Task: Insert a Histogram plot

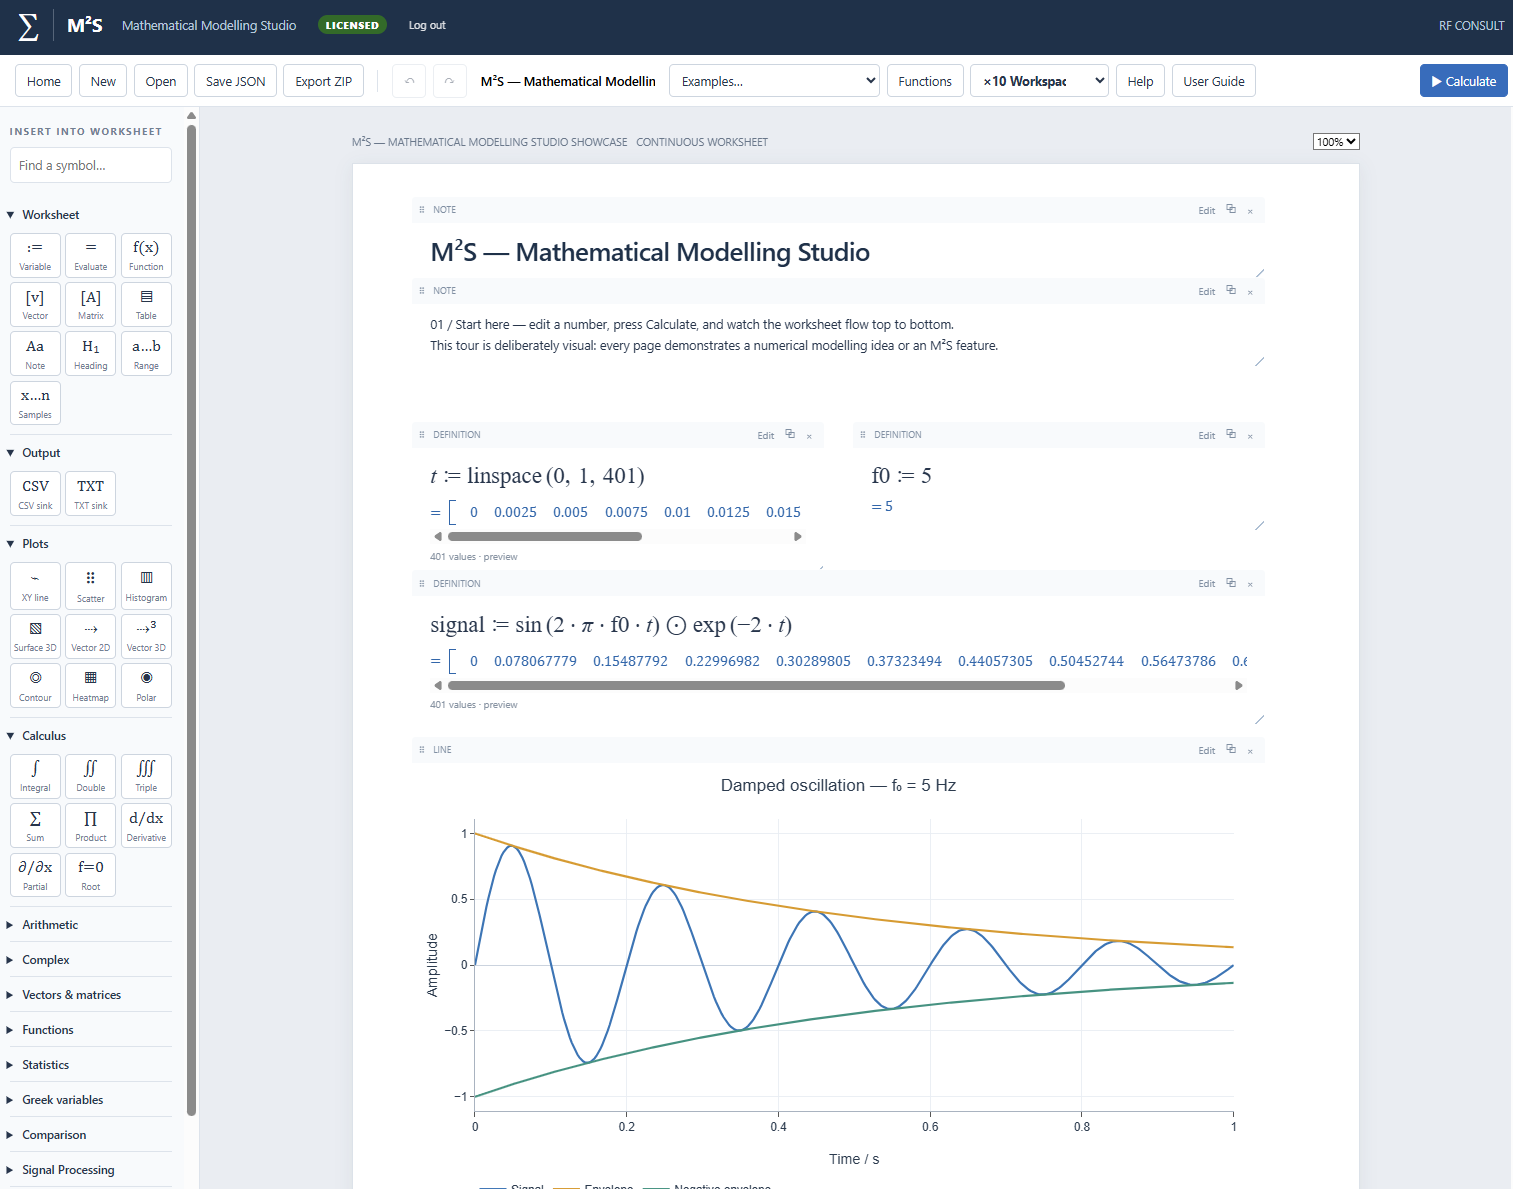Action: tap(146, 586)
